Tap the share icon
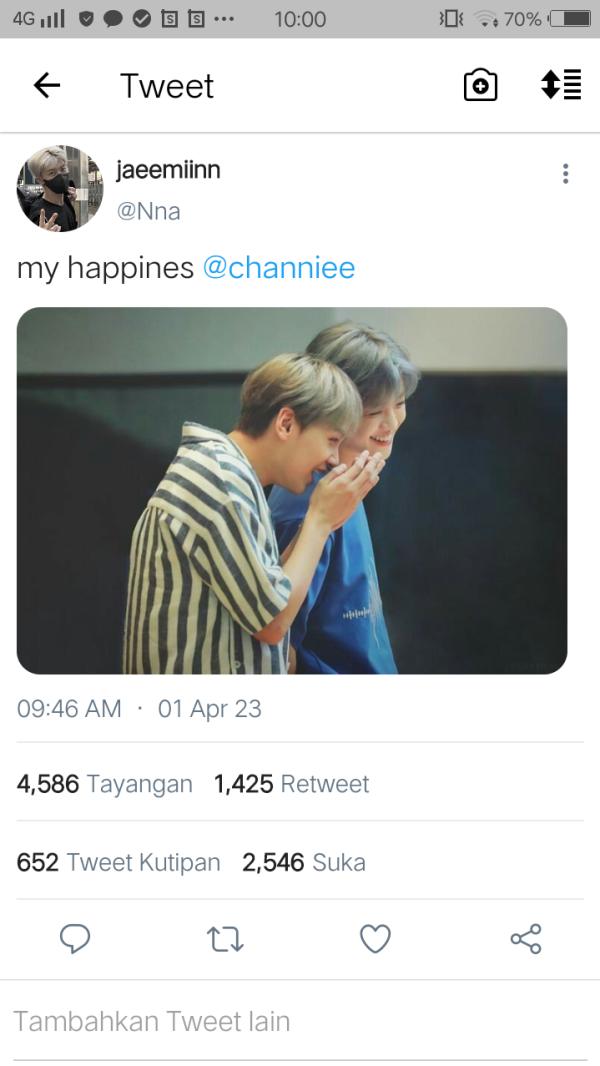The height and width of the screenshot is (1066, 600). pos(525,939)
